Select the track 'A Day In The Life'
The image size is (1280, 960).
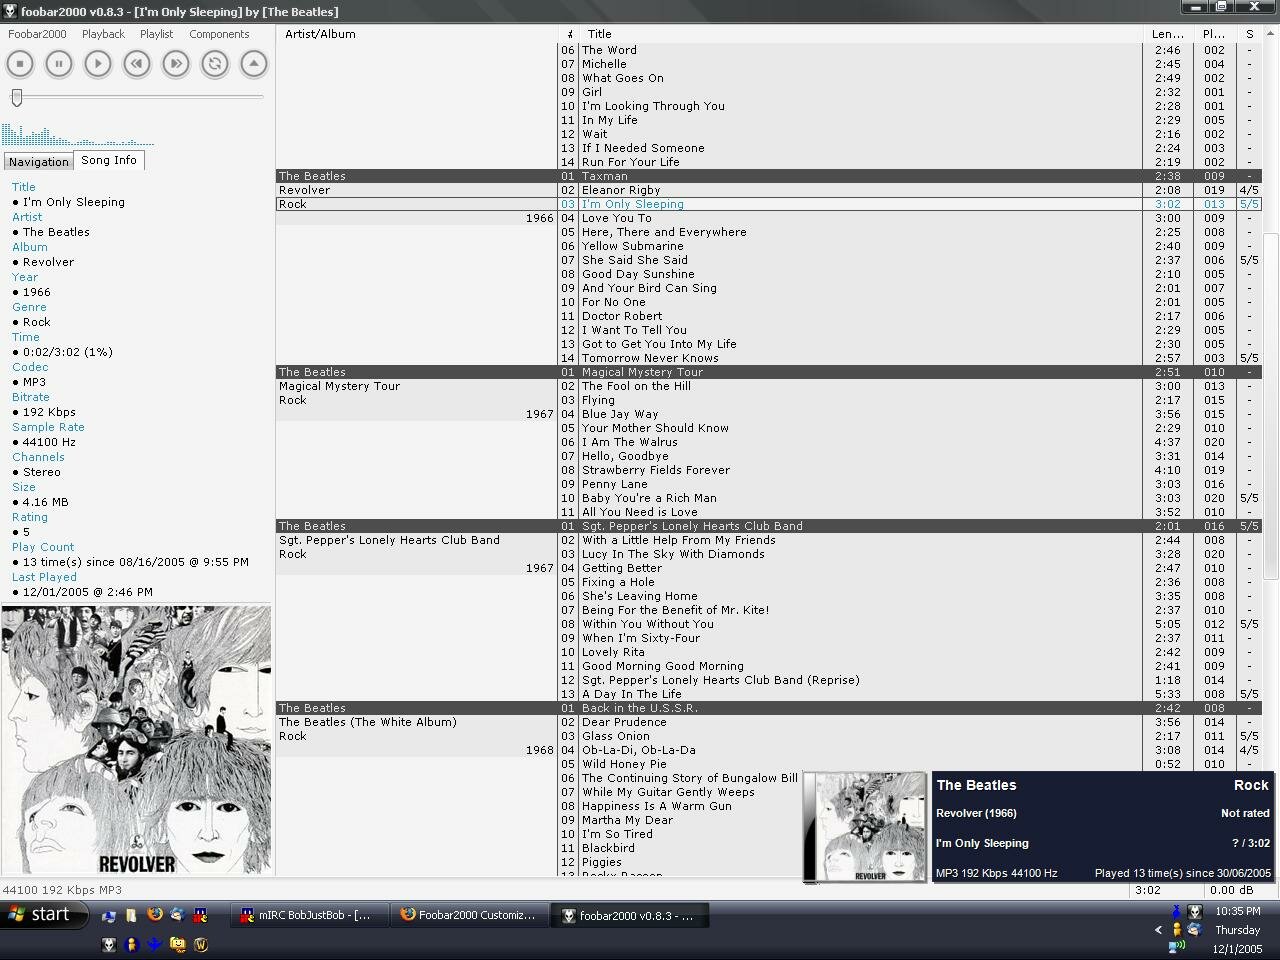click(632, 694)
